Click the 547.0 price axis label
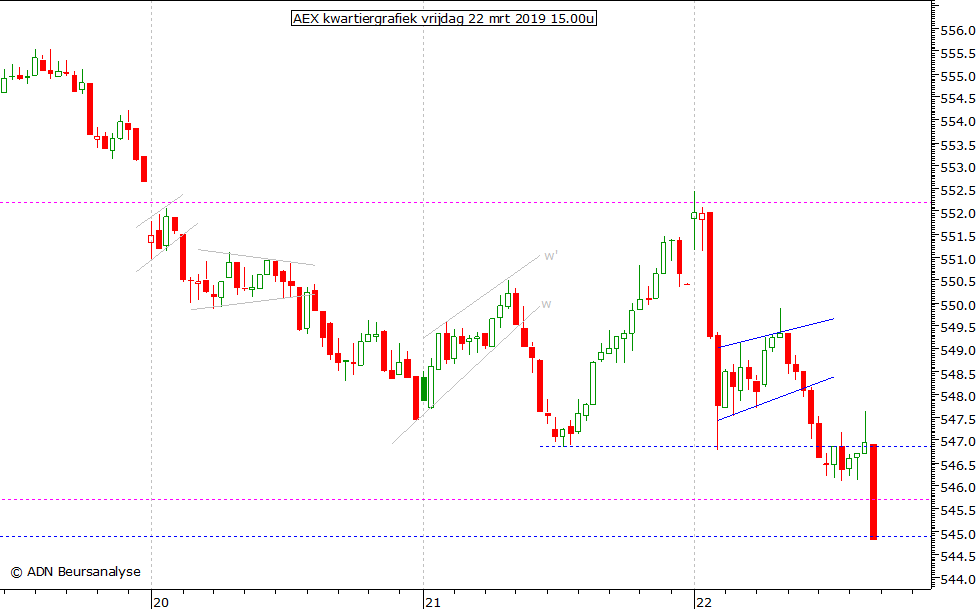The image size is (979, 609). click(x=958, y=443)
